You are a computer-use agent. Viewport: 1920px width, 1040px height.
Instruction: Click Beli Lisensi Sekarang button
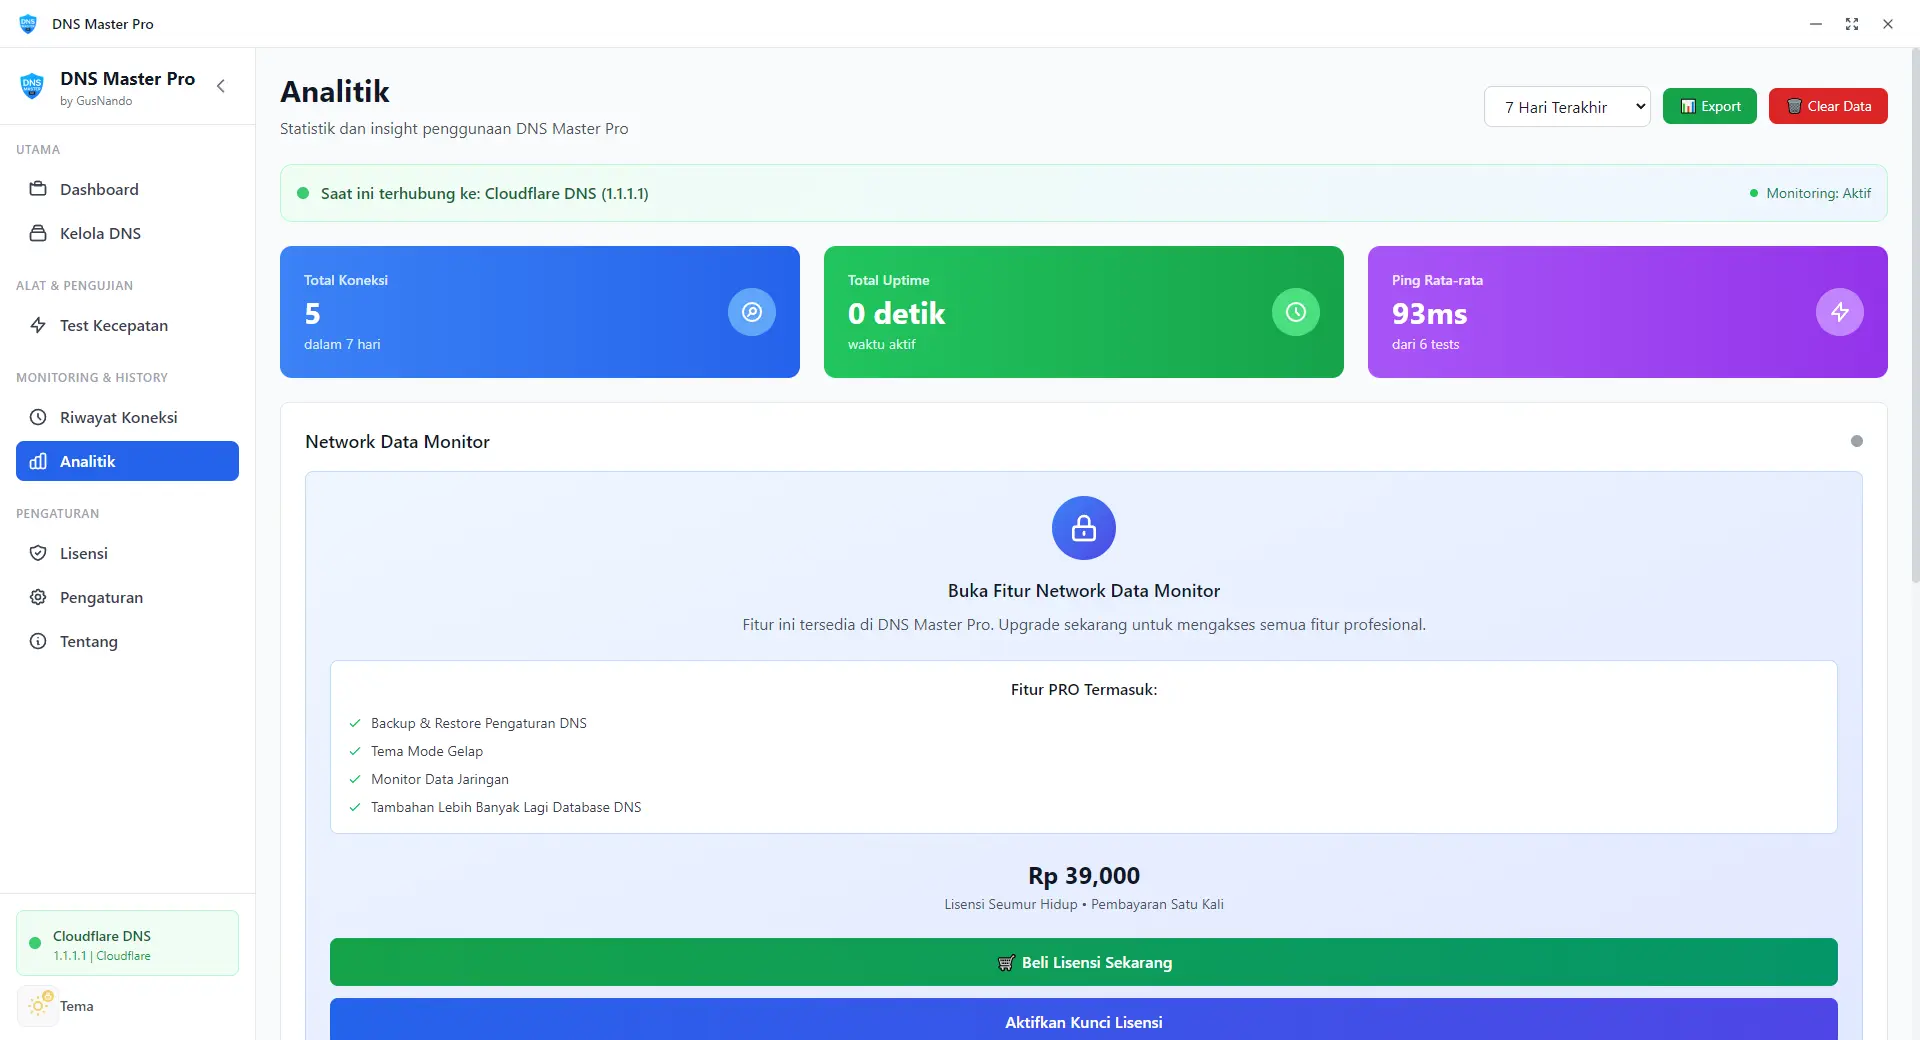click(x=1084, y=962)
